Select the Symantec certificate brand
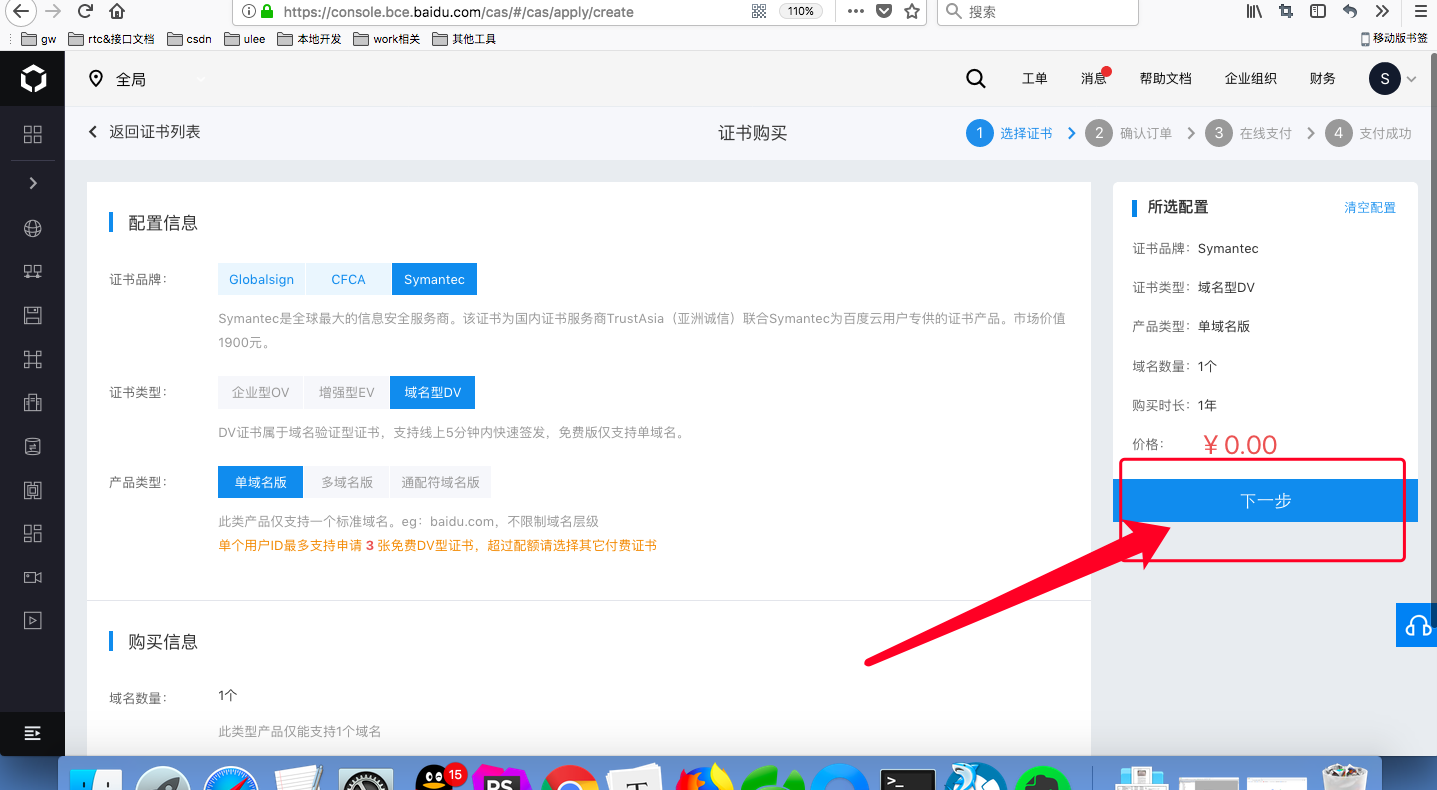 click(x=434, y=280)
